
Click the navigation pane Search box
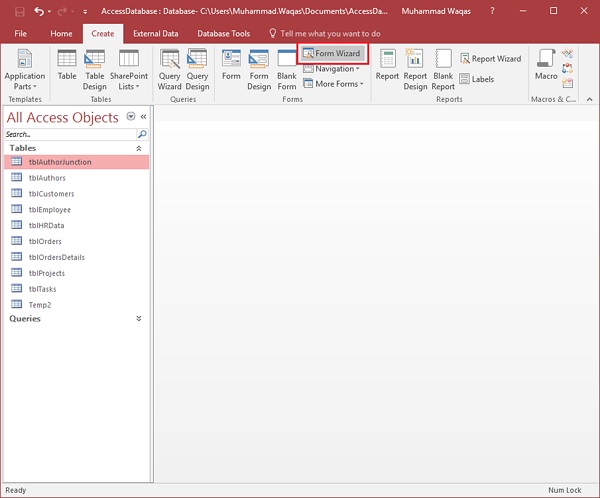click(x=70, y=134)
